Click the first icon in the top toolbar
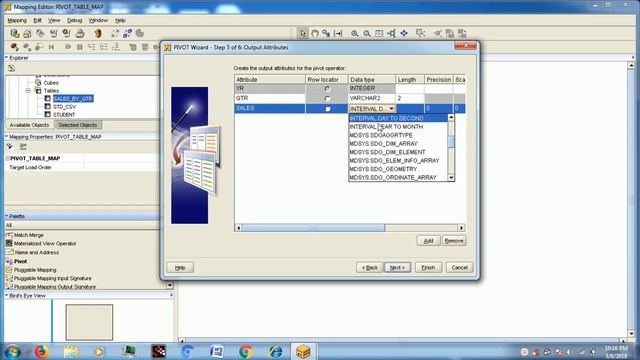Screen dimensions: 640x360 coord(15,33)
